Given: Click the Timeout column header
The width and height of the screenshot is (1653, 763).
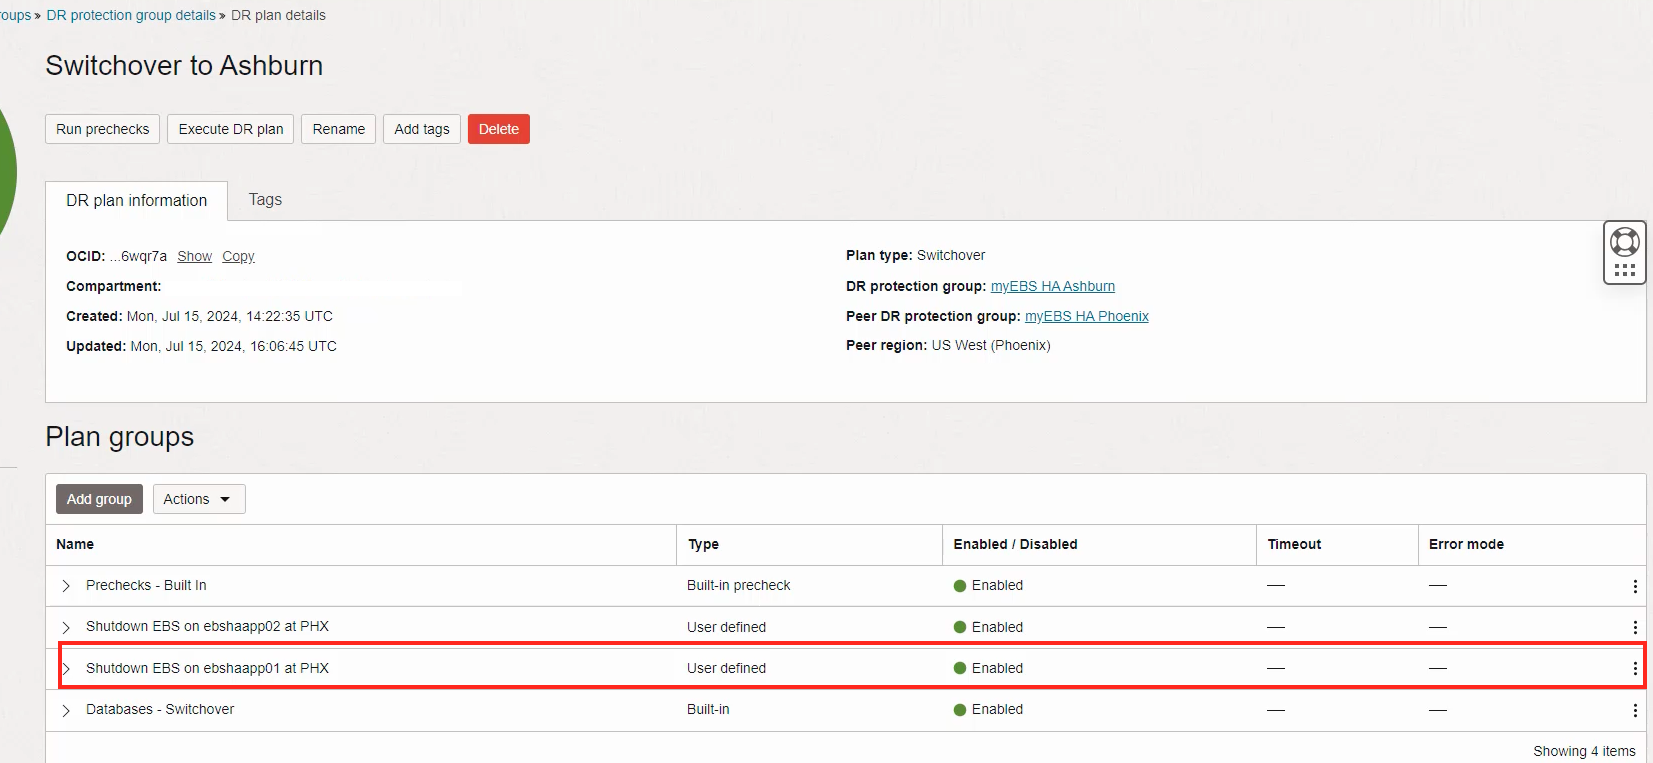Looking at the screenshot, I should (1294, 544).
